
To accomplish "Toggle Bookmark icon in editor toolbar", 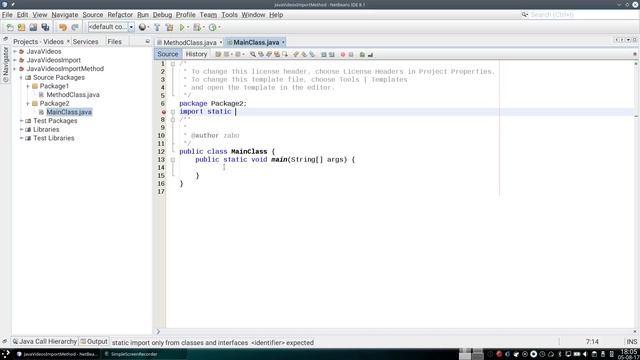I will (312, 54).
